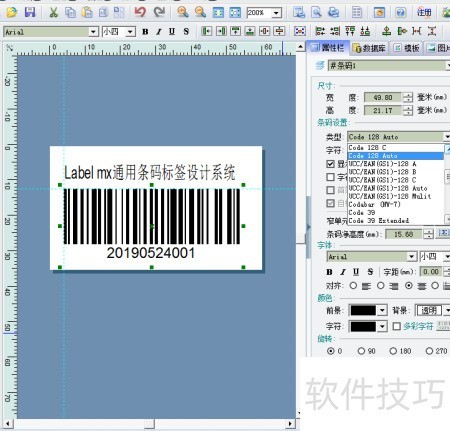
Task: Select Code 39 Extended option
Action: tap(395, 221)
